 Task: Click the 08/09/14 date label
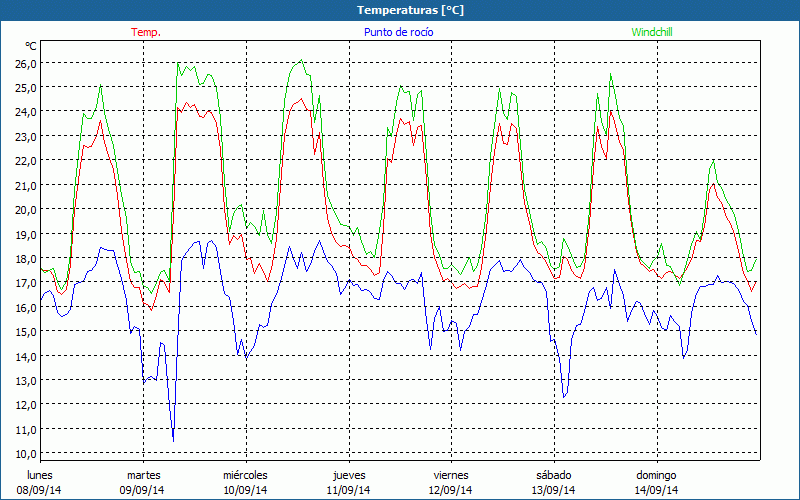40,490
